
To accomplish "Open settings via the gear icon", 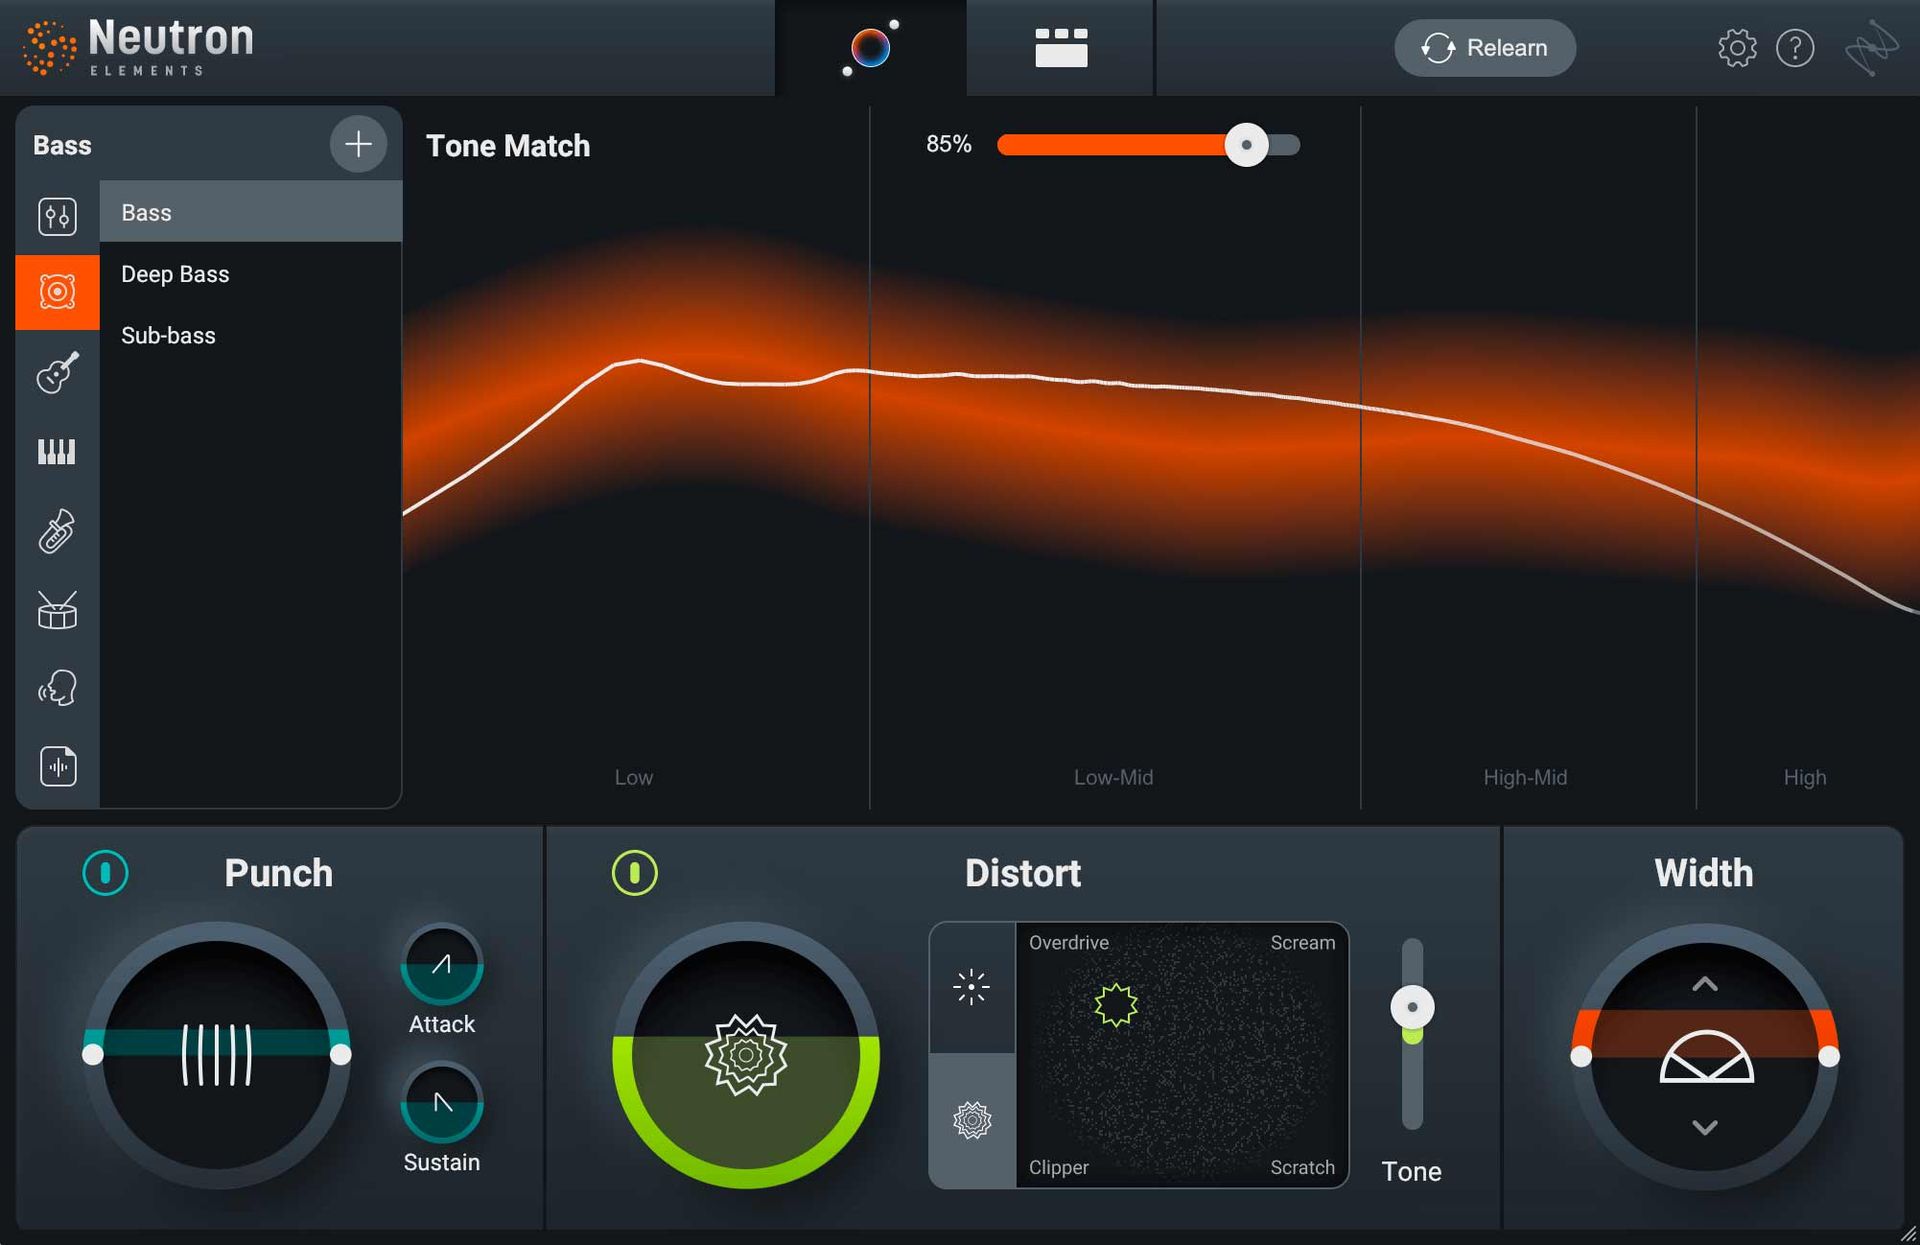I will 1737,48.
